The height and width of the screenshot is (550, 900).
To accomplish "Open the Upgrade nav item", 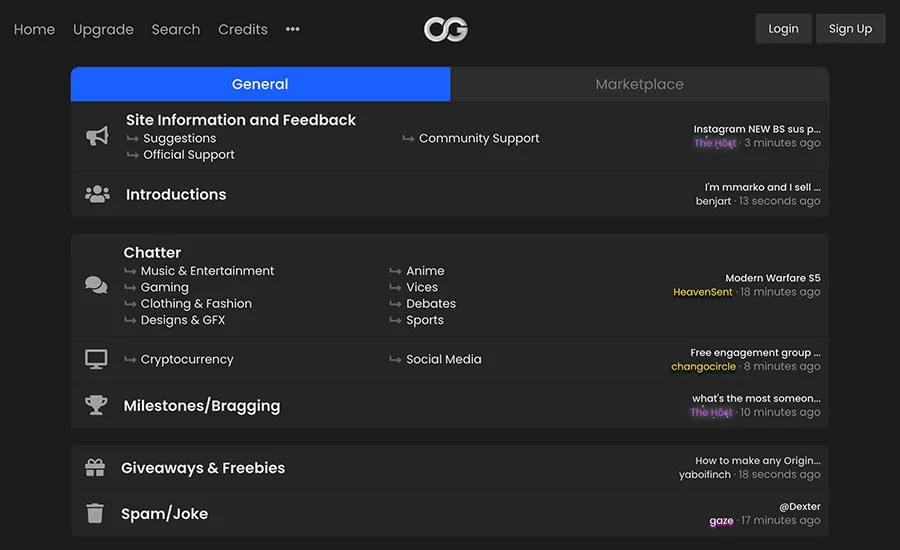I will click(103, 29).
